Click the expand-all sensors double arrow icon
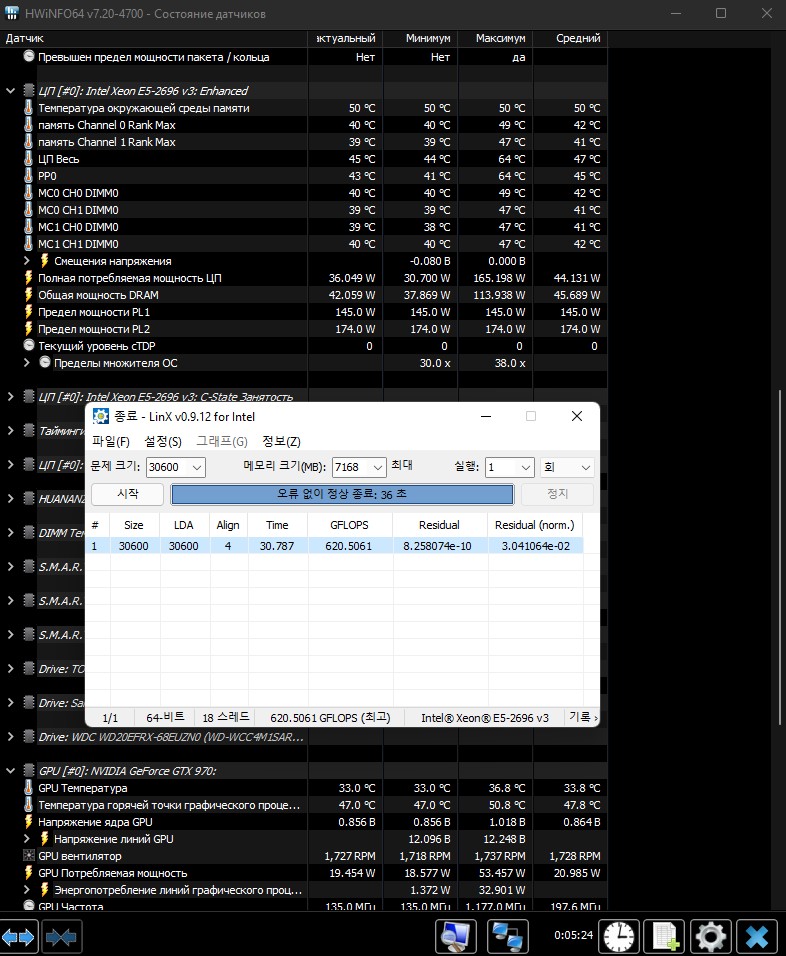Viewport: 786px width, 956px height. (19, 936)
